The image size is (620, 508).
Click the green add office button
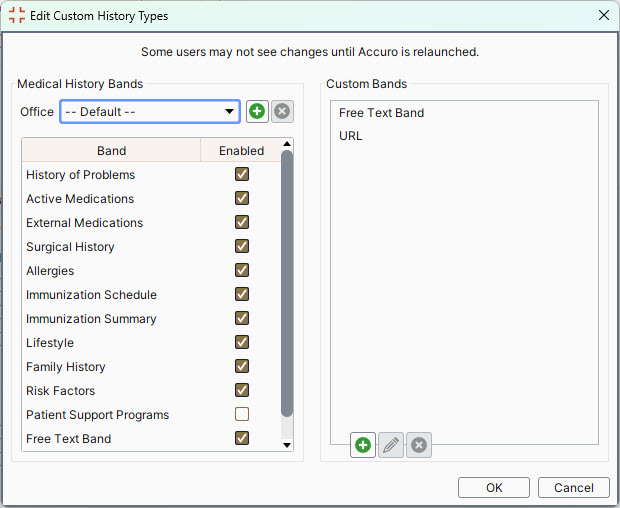(x=257, y=111)
